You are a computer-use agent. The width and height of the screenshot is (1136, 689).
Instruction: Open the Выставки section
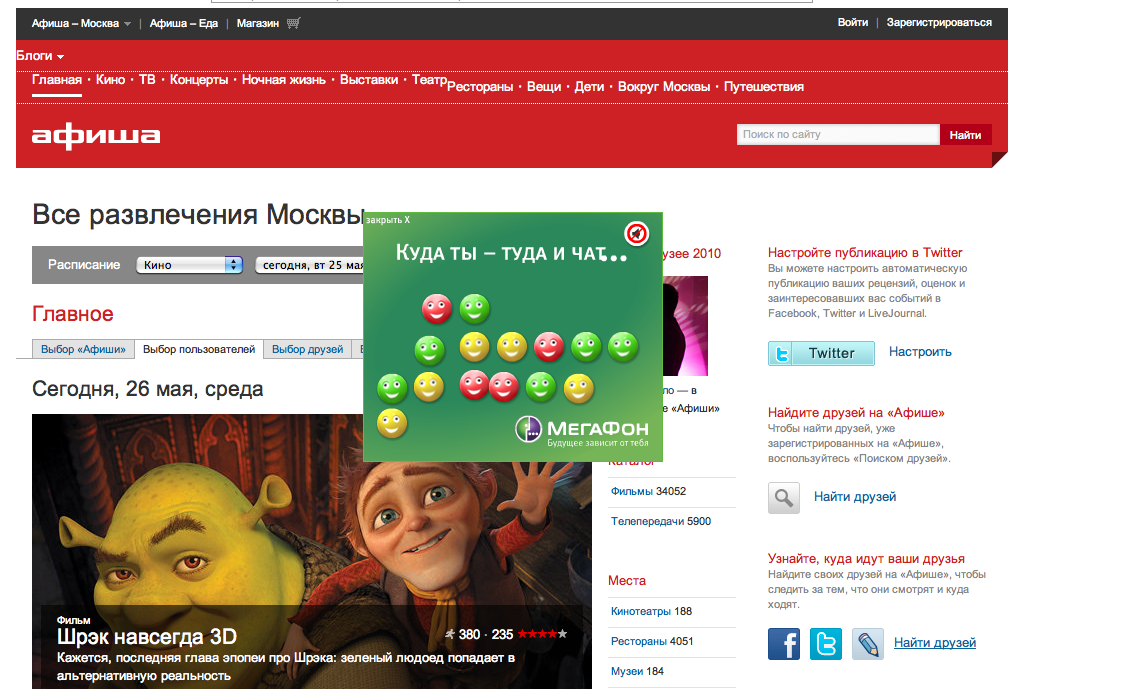pyautogui.click(x=369, y=80)
